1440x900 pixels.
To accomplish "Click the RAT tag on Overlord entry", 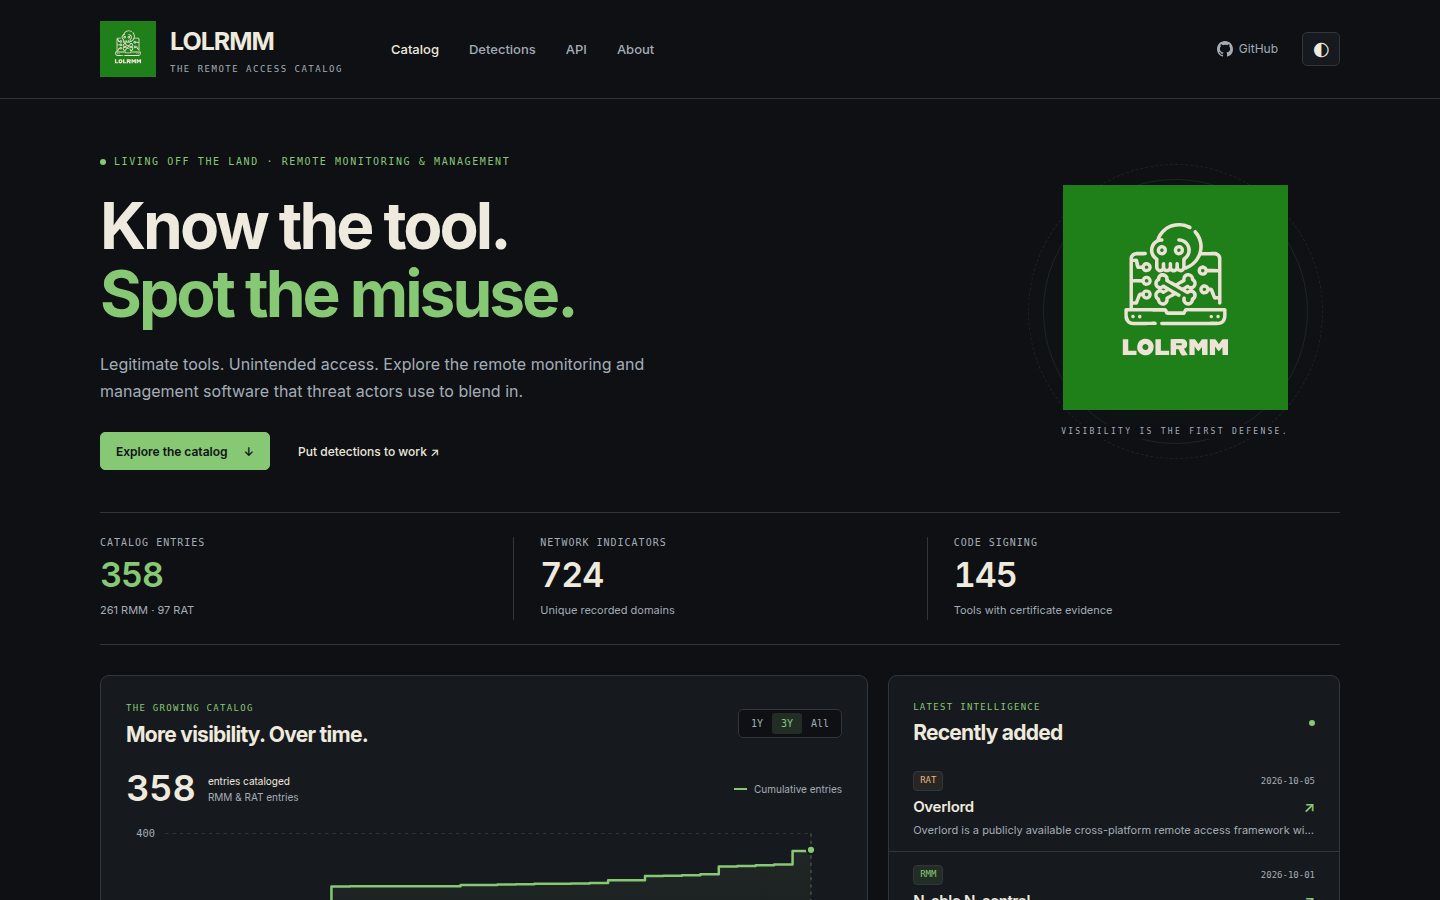I will [928, 780].
